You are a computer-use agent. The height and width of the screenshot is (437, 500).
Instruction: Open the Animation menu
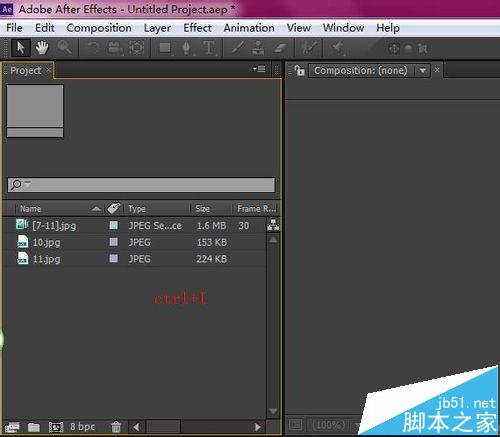click(x=249, y=28)
